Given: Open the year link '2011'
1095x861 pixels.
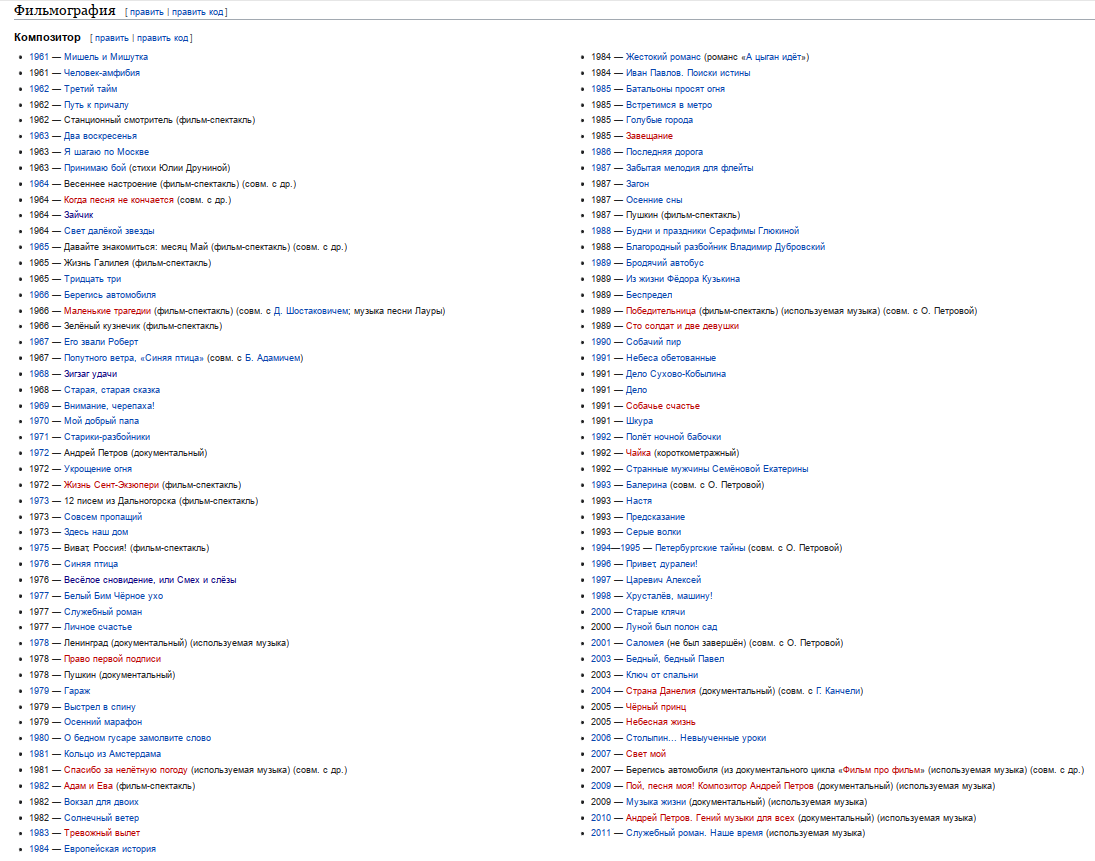Looking at the screenshot, I should click(601, 833).
